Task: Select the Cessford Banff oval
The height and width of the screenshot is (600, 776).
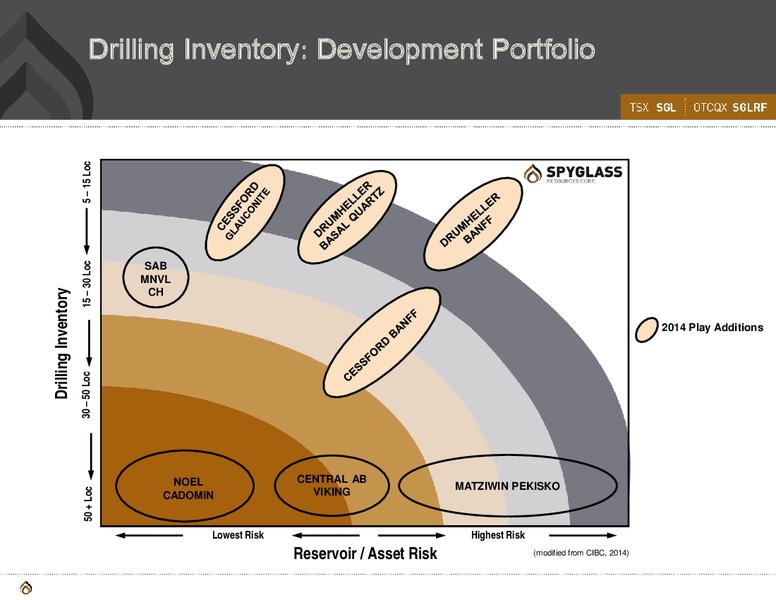Action: click(x=382, y=343)
